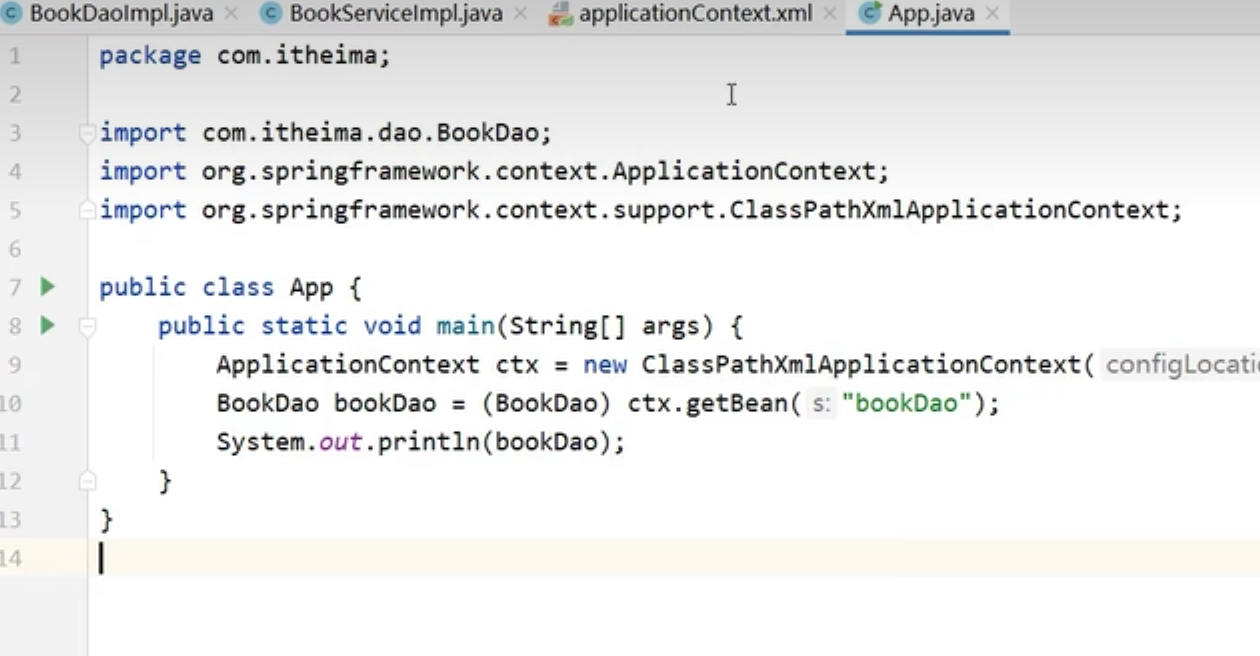Select the App.java tab

[930, 14]
